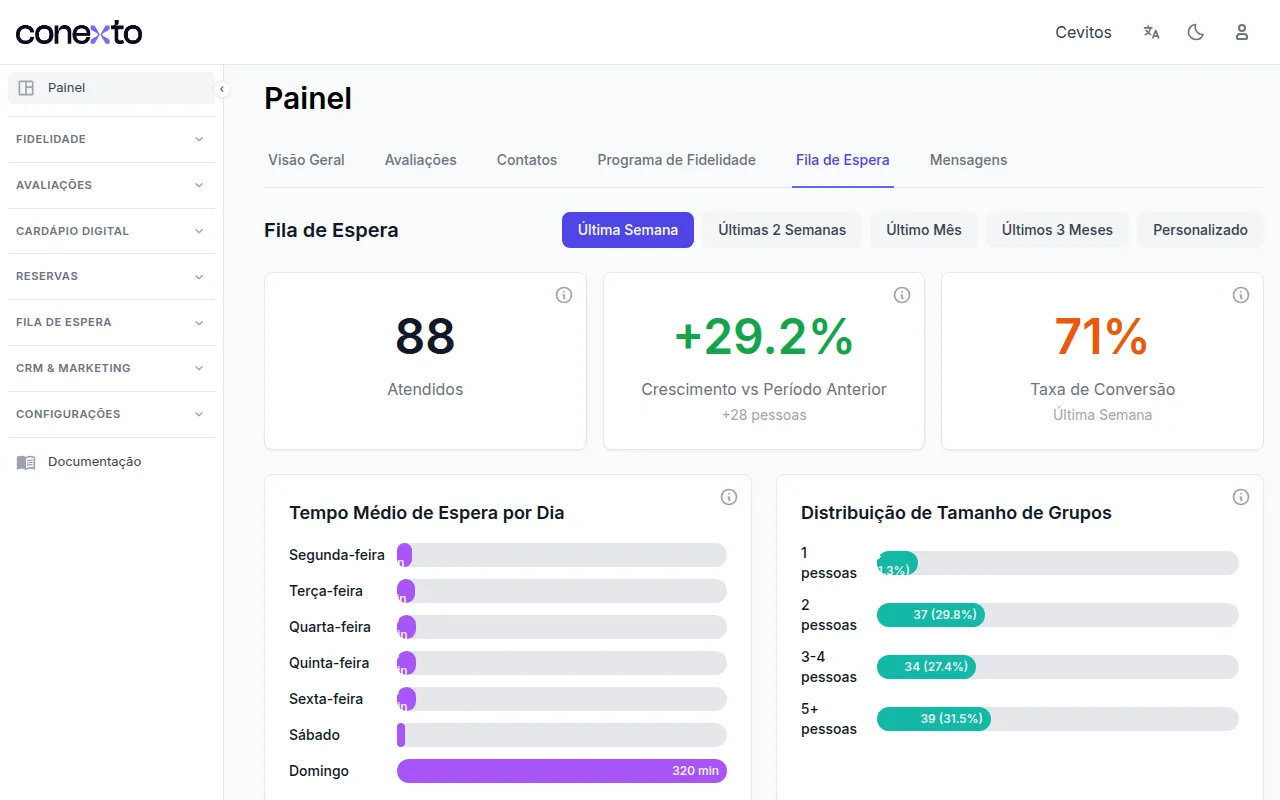Click the 3-4 pessoas 34 (27.4%) bar
1280x800 pixels.
(x=927, y=667)
